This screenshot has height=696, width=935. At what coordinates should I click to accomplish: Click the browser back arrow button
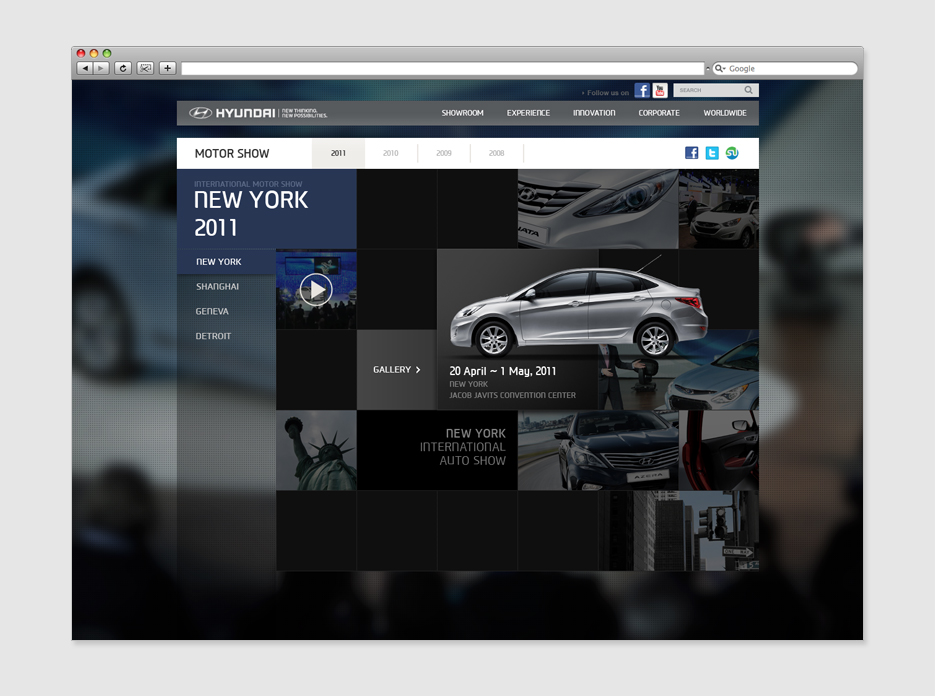[85, 68]
